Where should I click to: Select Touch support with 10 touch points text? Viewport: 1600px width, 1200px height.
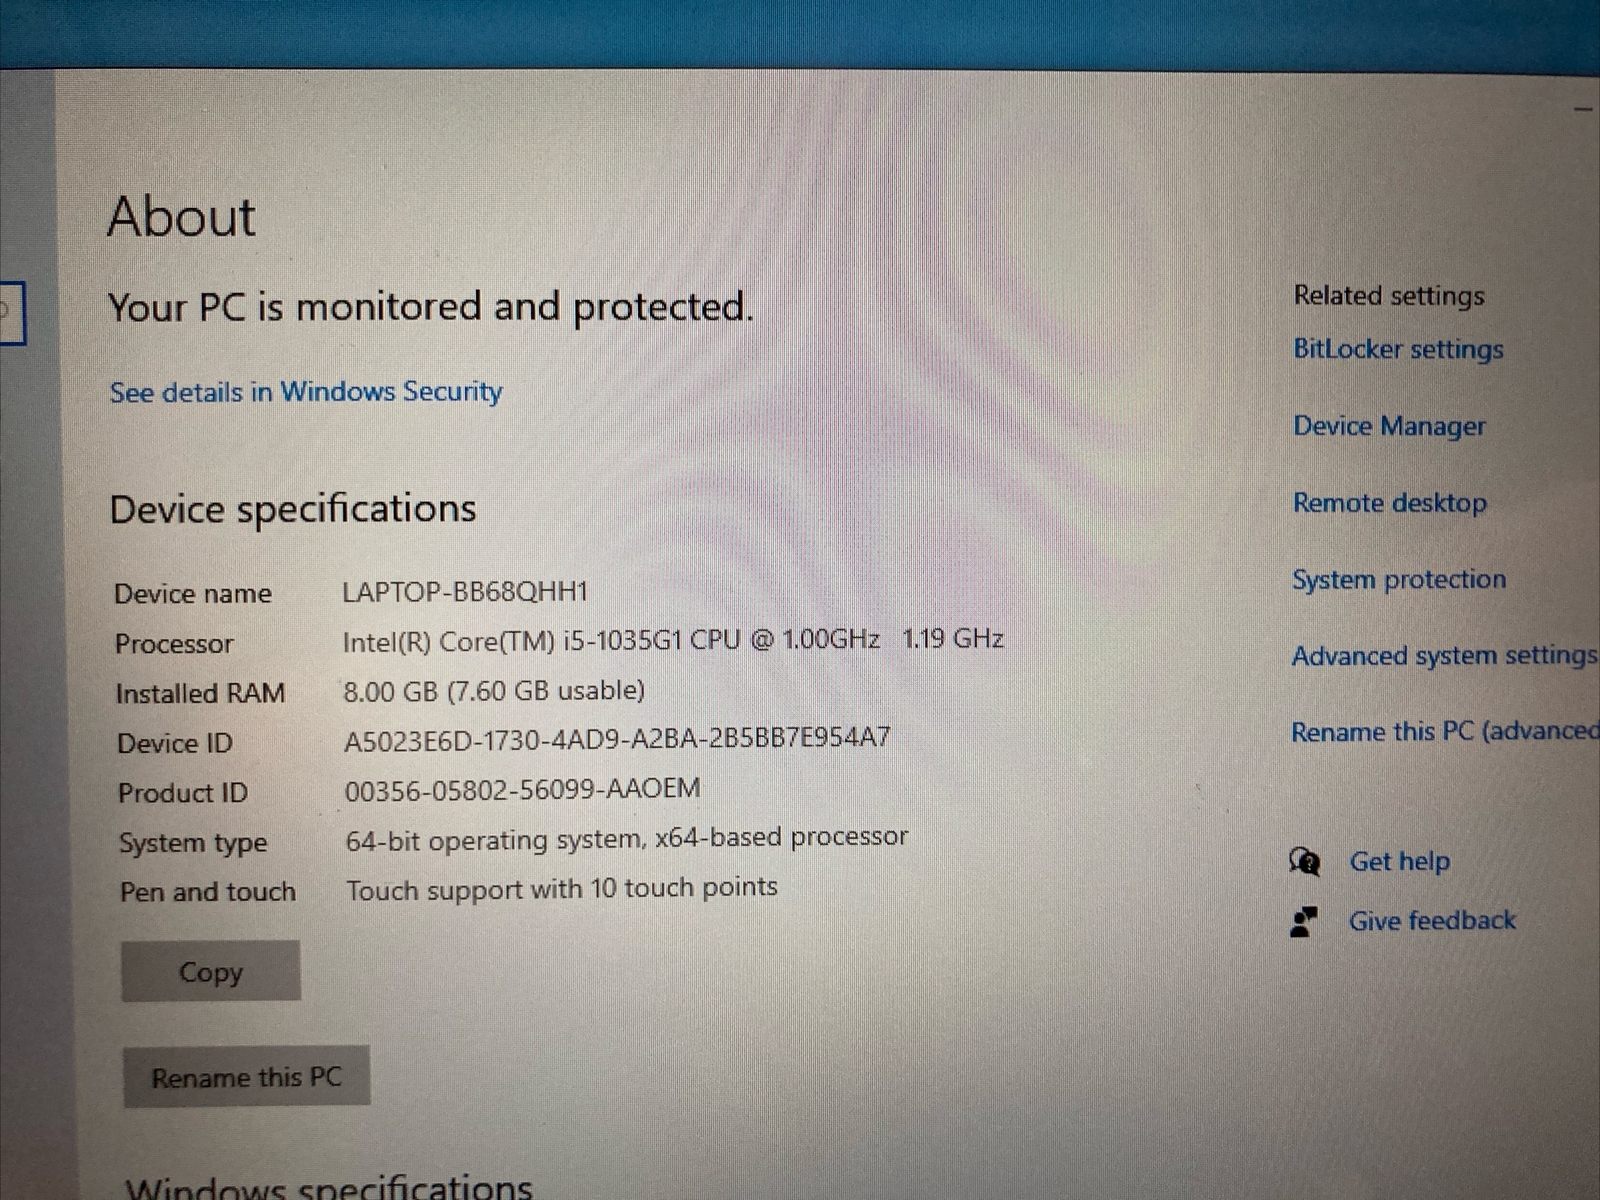coord(562,888)
